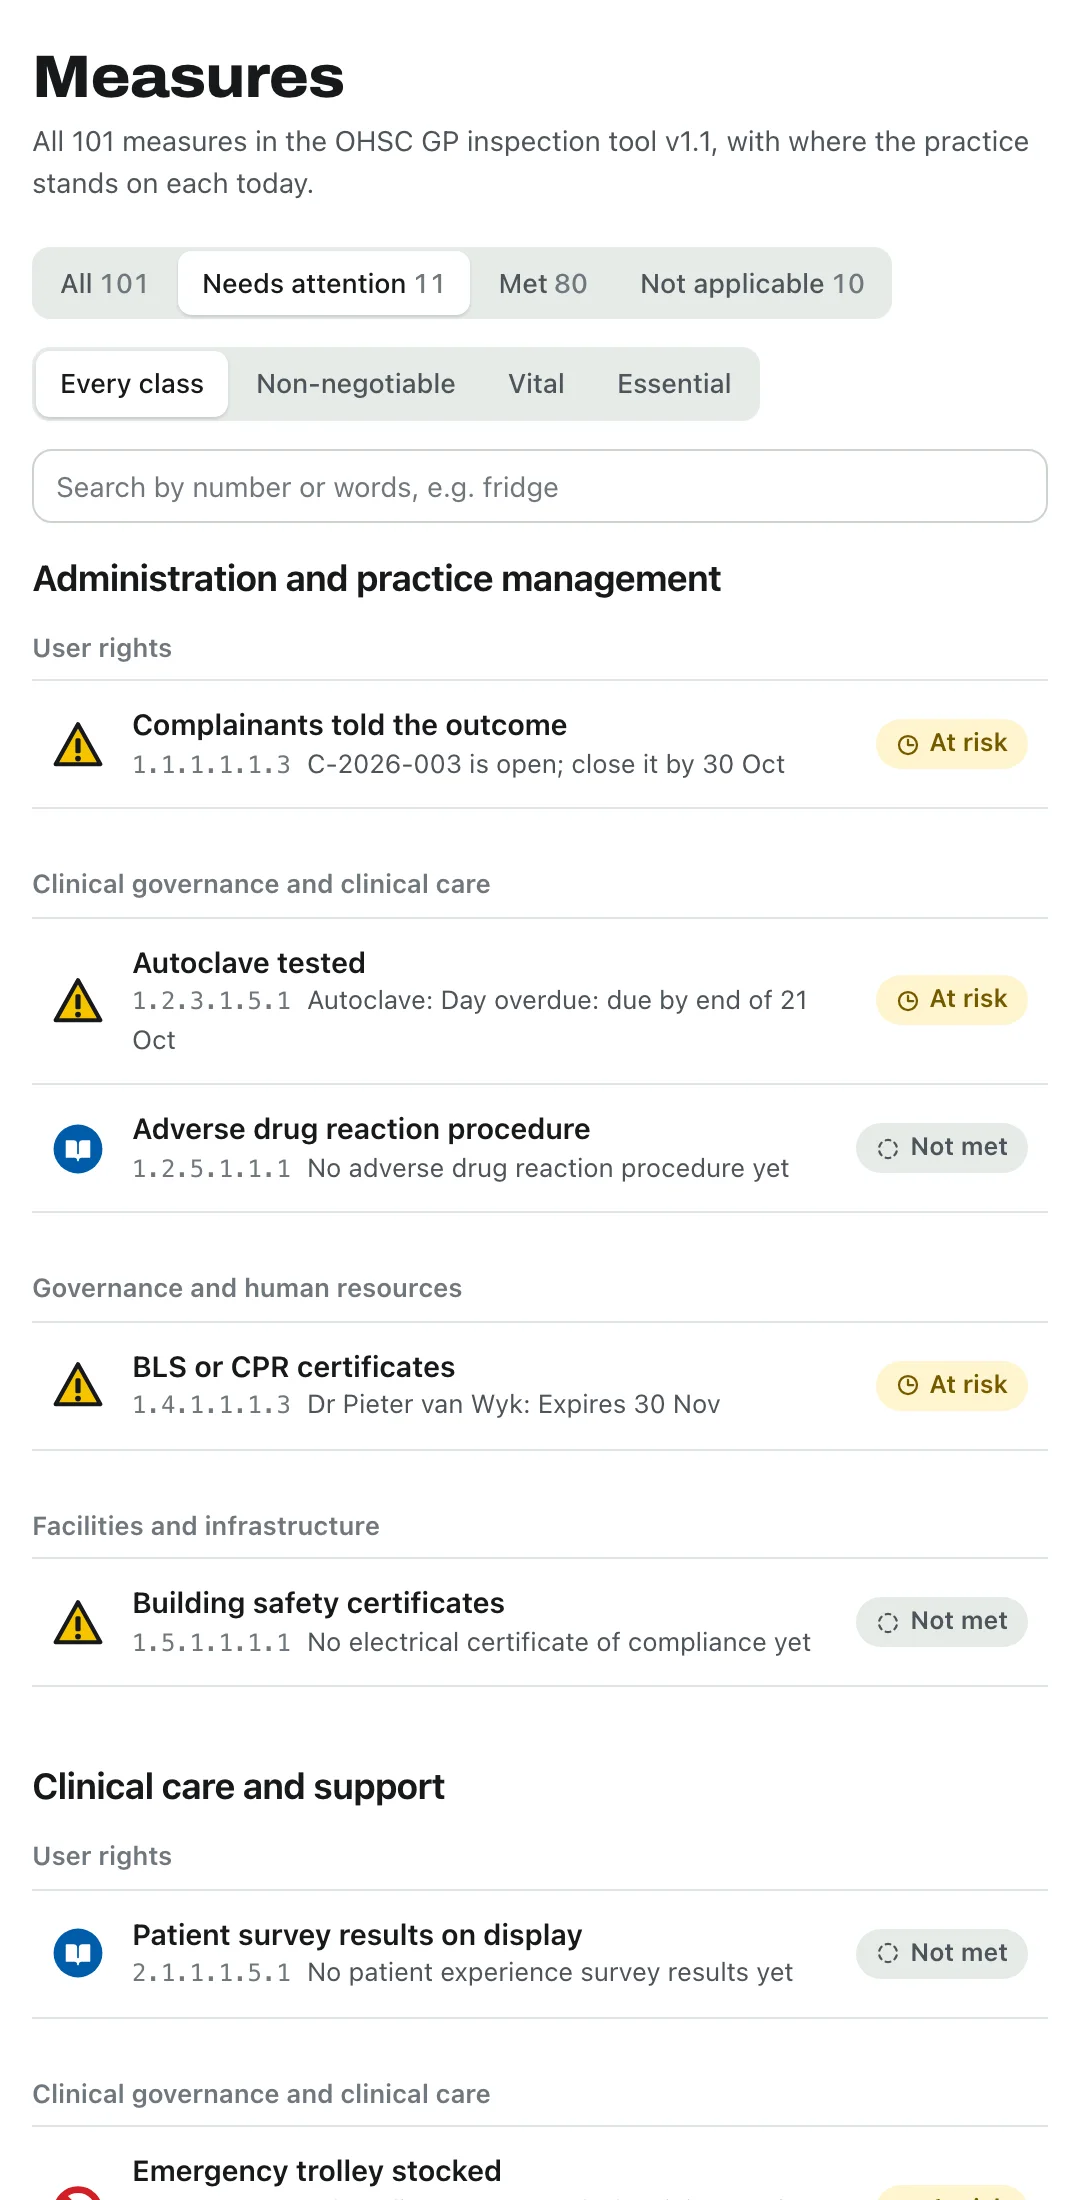Viewport: 1080px width, 2200px height.
Task: Click blue book icon beside Adverse drug reaction procedure
Action: coord(78,1149)
